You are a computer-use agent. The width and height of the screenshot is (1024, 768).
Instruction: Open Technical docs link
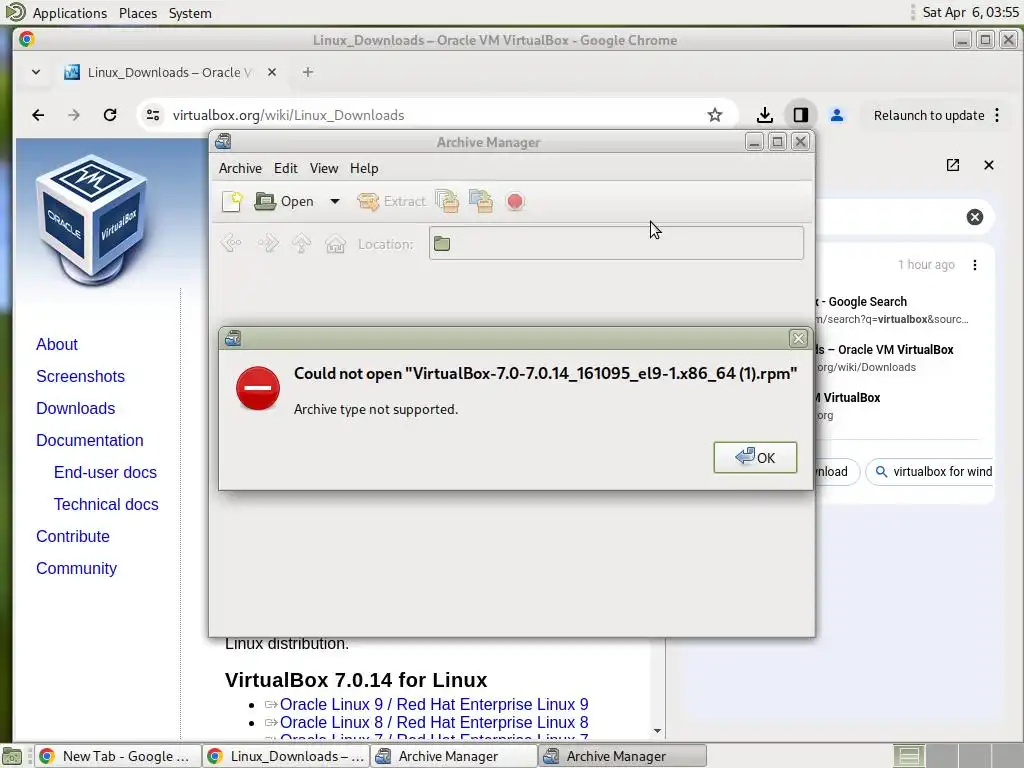pos(106,504)
